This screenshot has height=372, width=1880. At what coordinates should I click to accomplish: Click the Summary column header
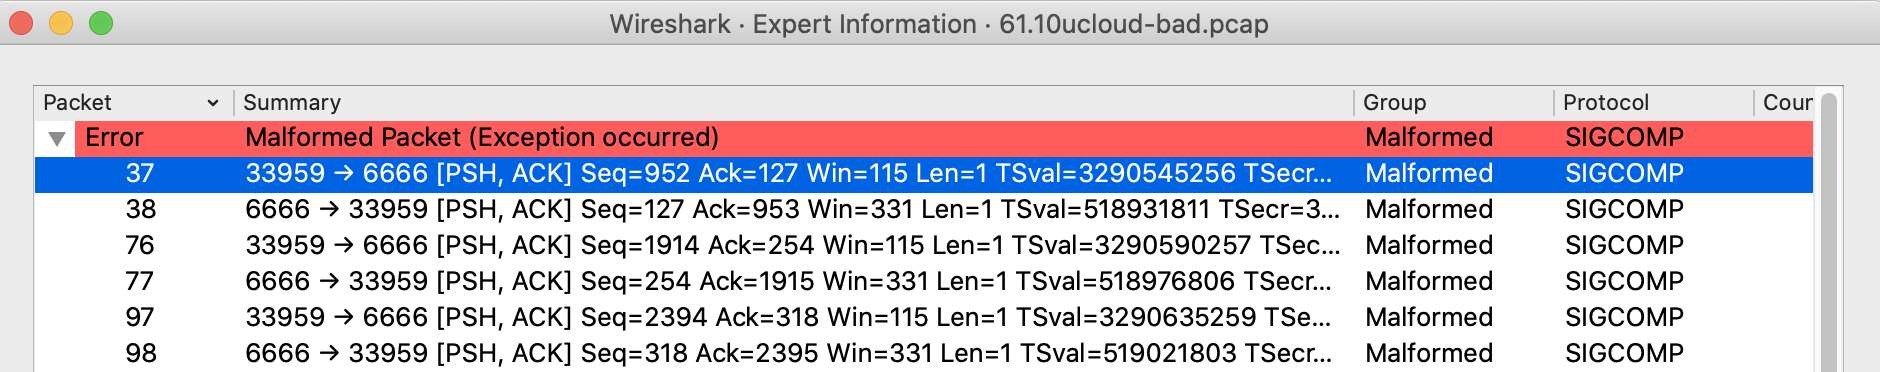pos(793,102)
